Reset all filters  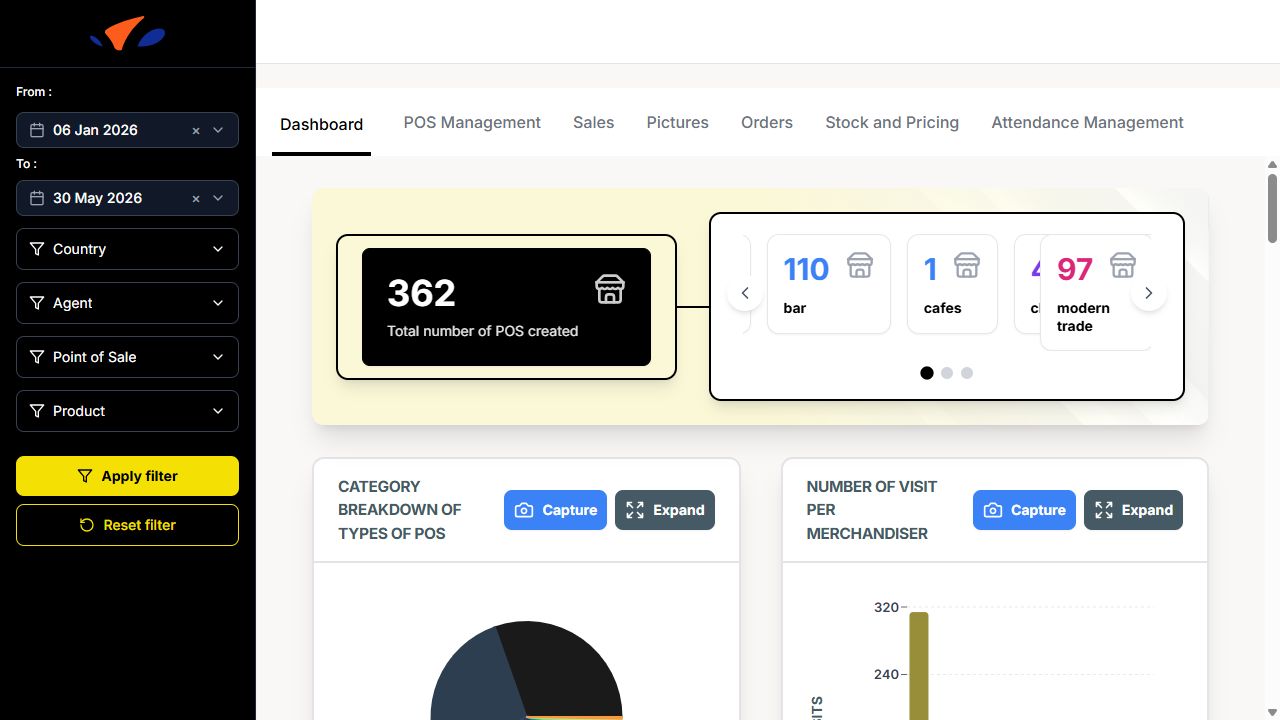127,525
